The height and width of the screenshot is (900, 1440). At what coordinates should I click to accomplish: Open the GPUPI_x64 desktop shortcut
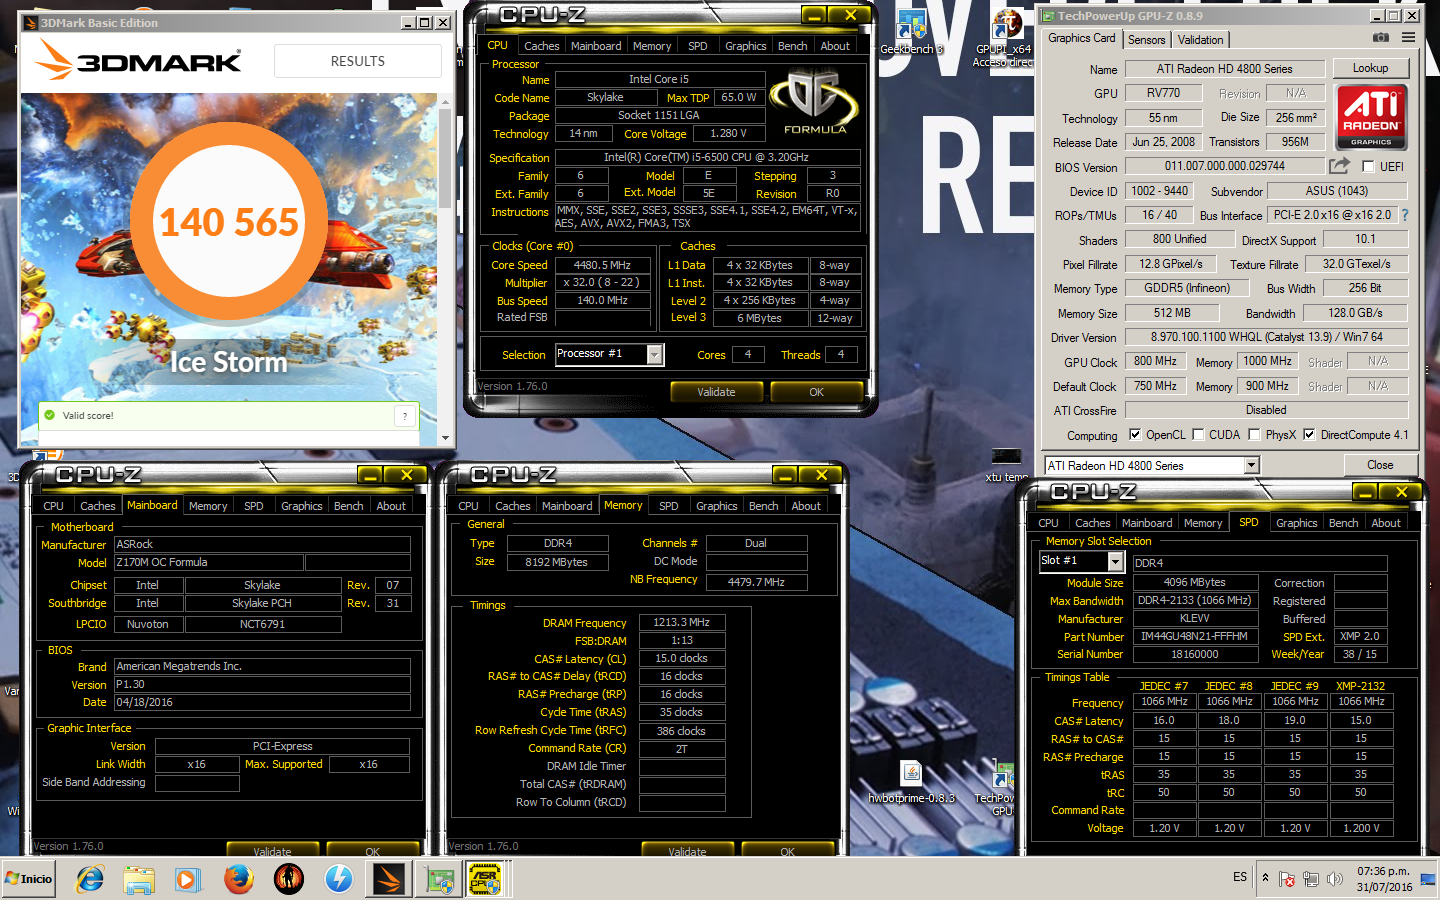(1004, 38)
